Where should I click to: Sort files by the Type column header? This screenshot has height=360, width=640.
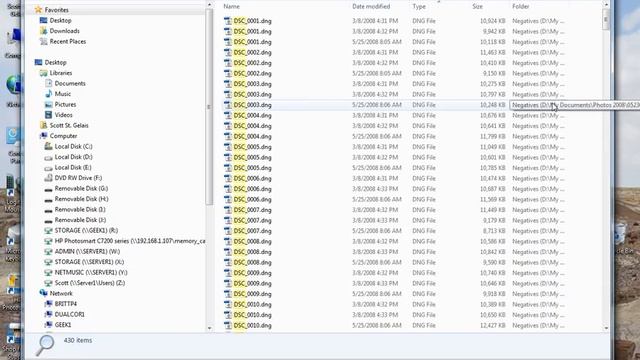click(419, 7)
